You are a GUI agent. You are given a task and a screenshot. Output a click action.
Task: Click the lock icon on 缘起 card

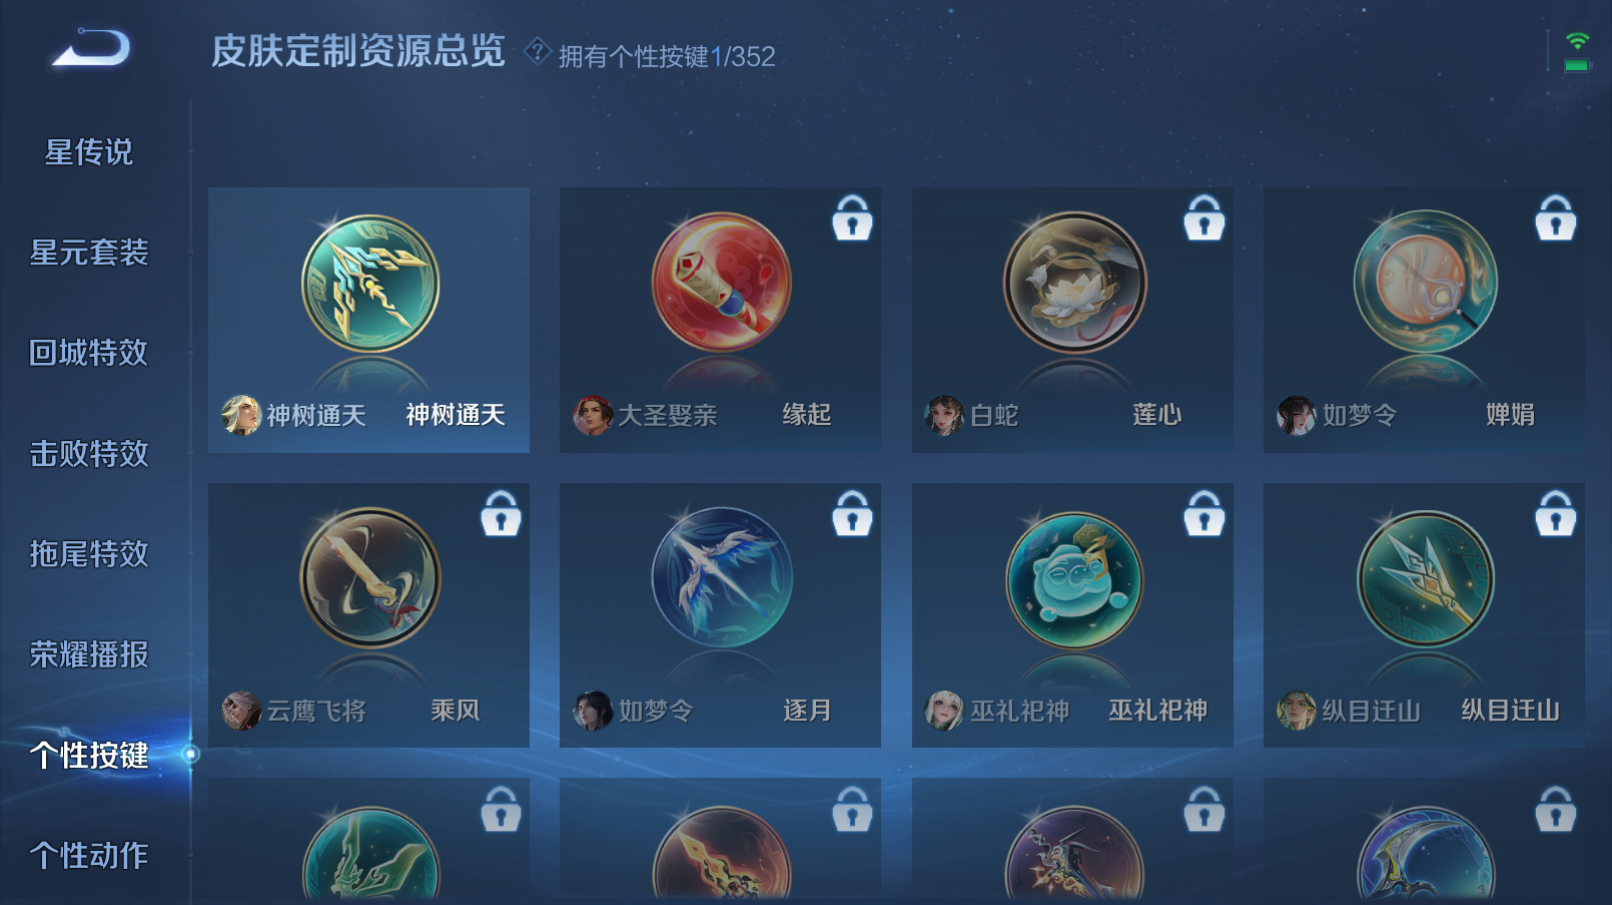tap(852, 218)
